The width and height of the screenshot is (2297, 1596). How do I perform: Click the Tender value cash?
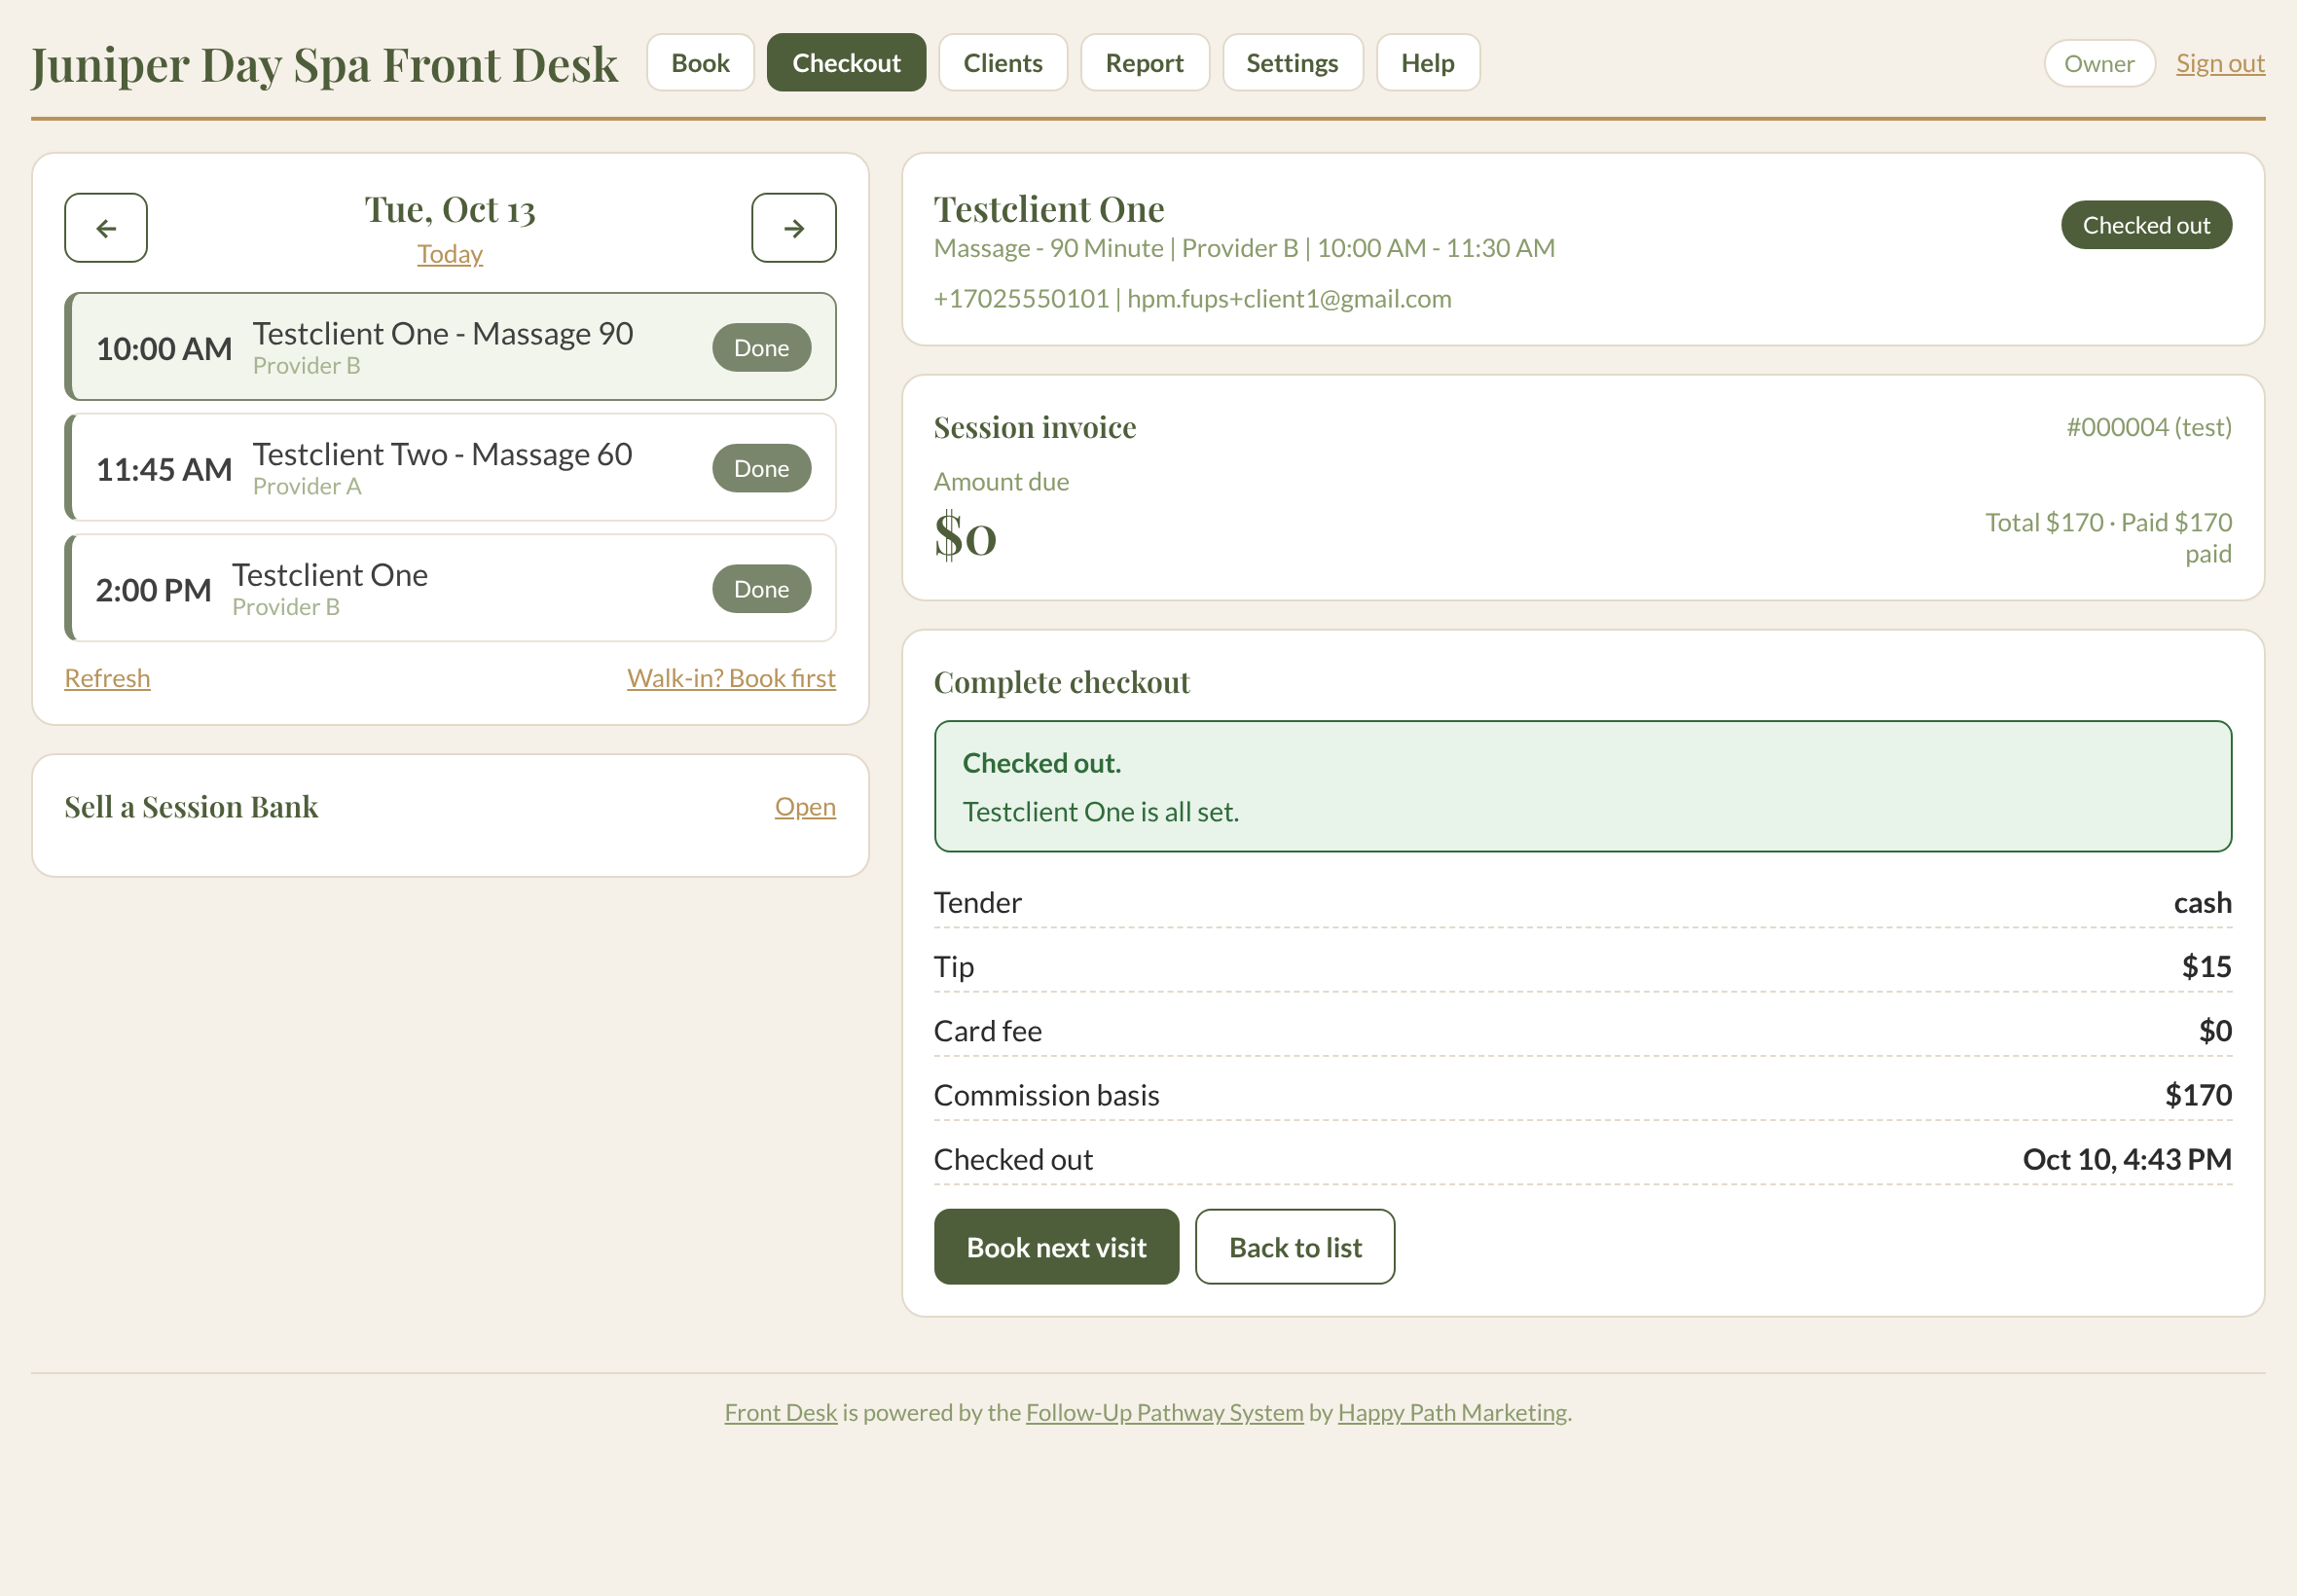[x=2203, y=903]
